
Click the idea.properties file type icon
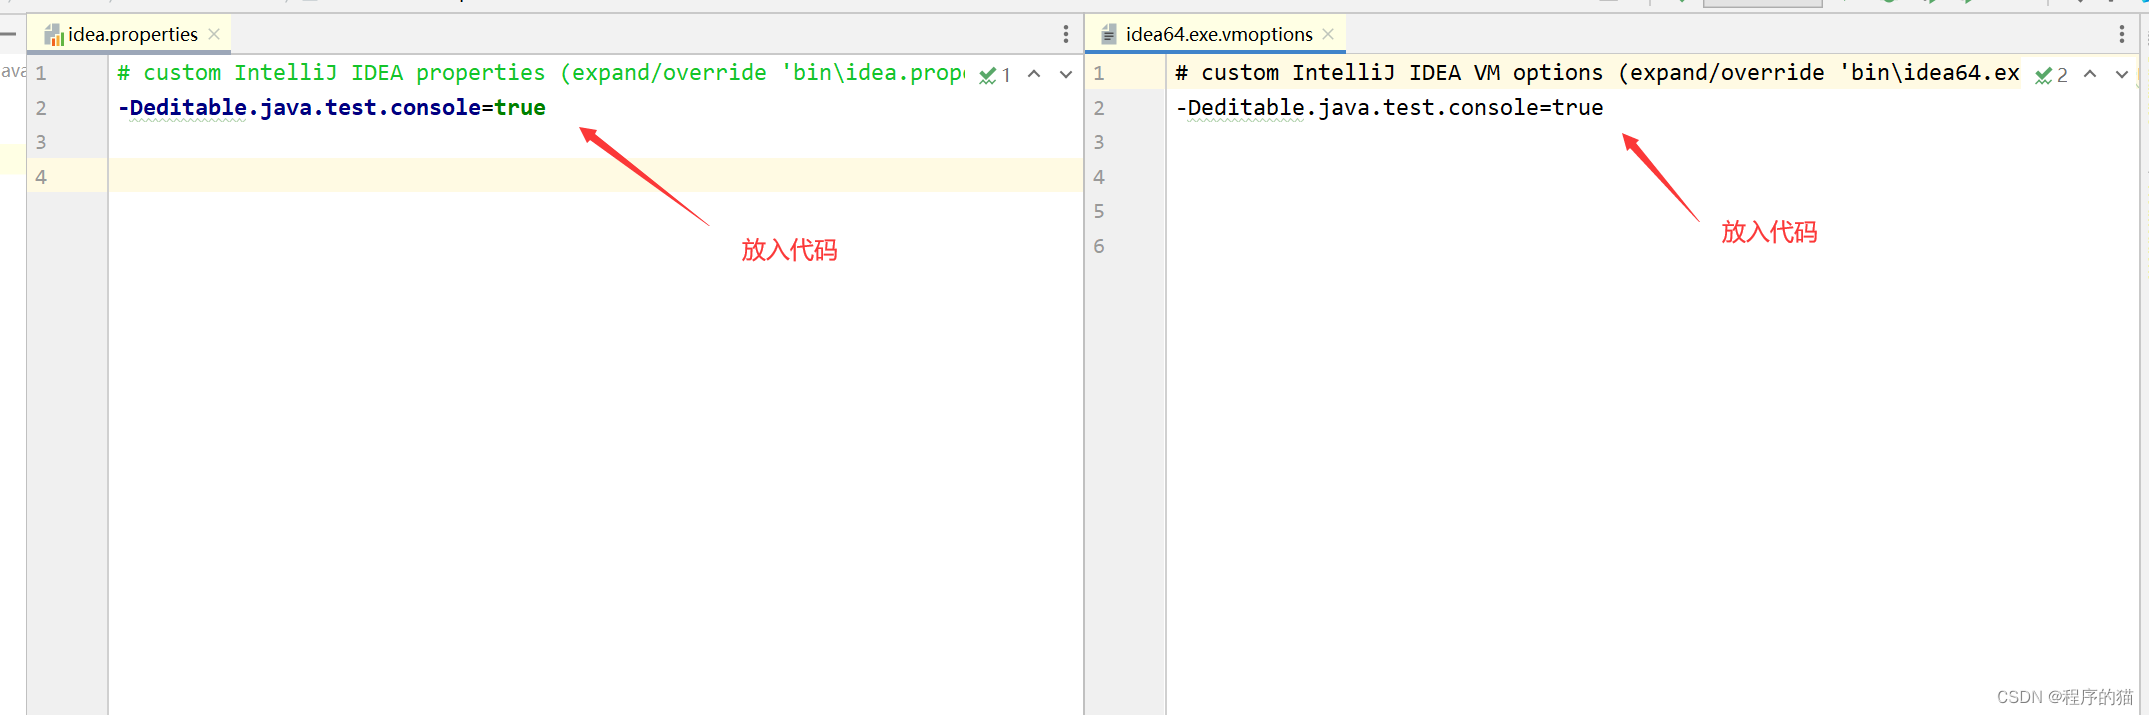(x=54, y=35)
